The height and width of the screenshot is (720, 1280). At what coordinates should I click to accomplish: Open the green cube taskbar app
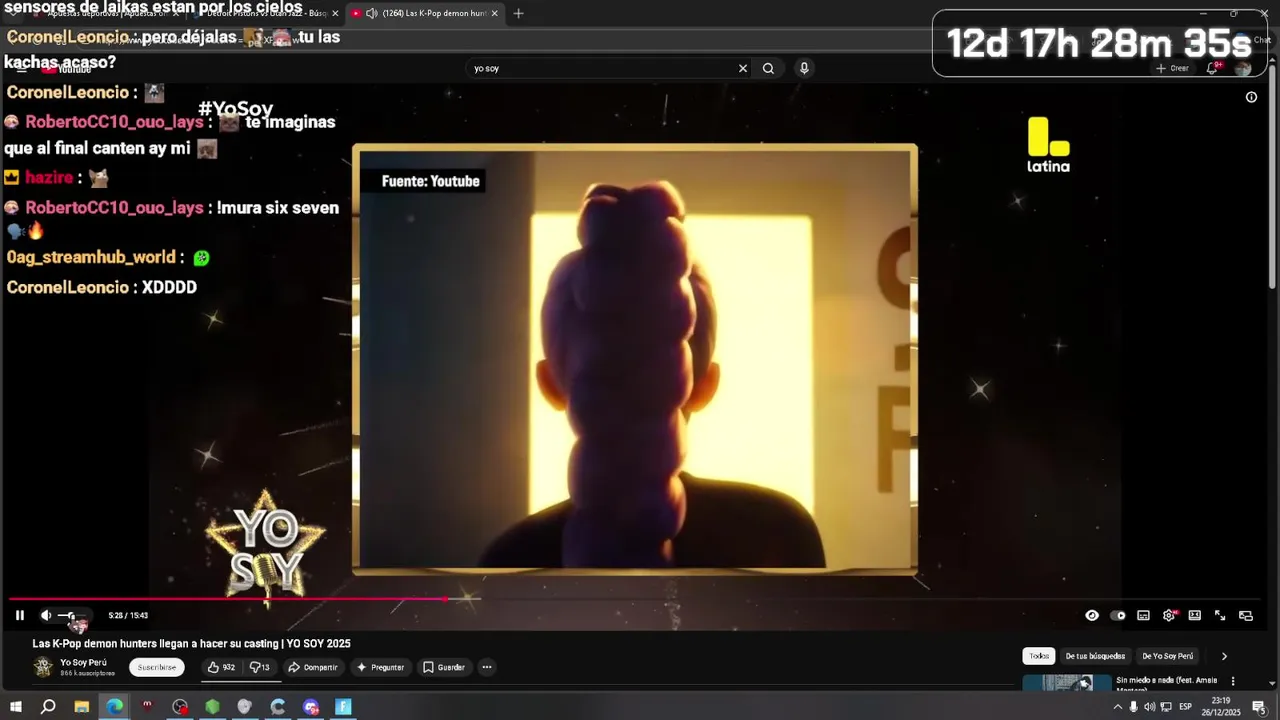point(212,707)
